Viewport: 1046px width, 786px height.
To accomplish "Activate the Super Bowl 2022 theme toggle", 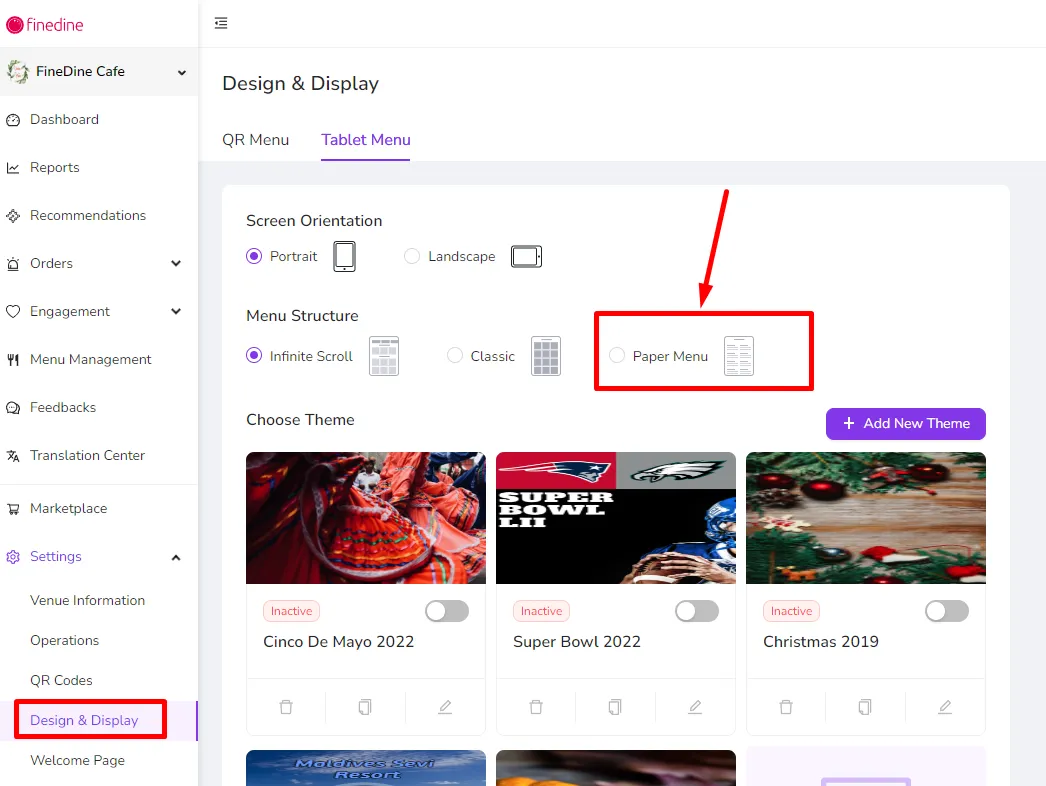I will point(696,611).
